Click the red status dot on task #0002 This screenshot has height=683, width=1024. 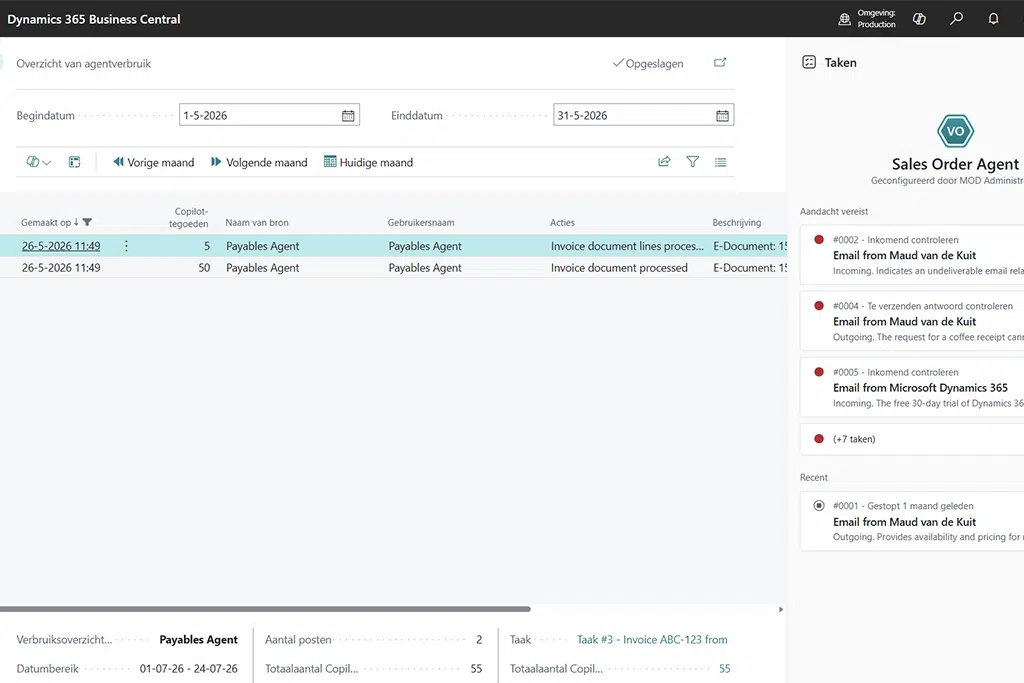pos(819,240)
